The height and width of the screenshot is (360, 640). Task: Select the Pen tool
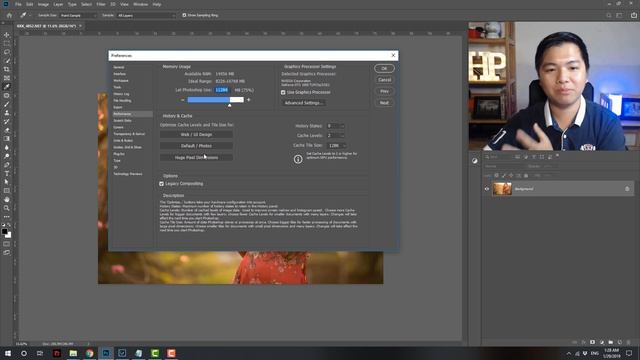7,165
